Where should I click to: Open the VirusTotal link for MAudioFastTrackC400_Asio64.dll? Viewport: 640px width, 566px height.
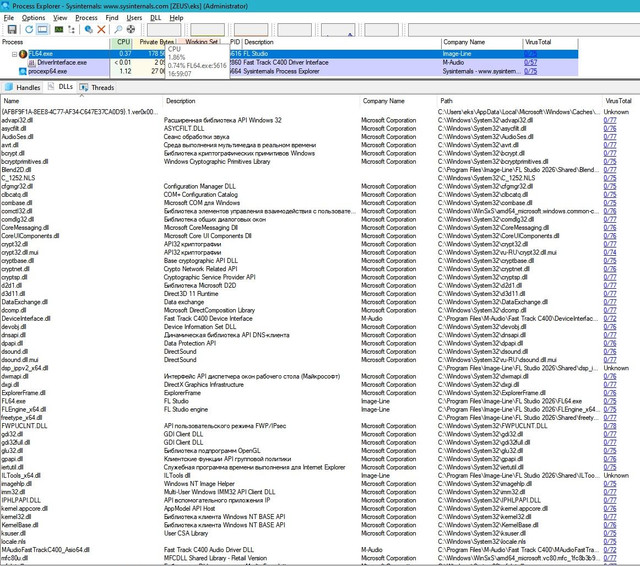coord(610,550)
